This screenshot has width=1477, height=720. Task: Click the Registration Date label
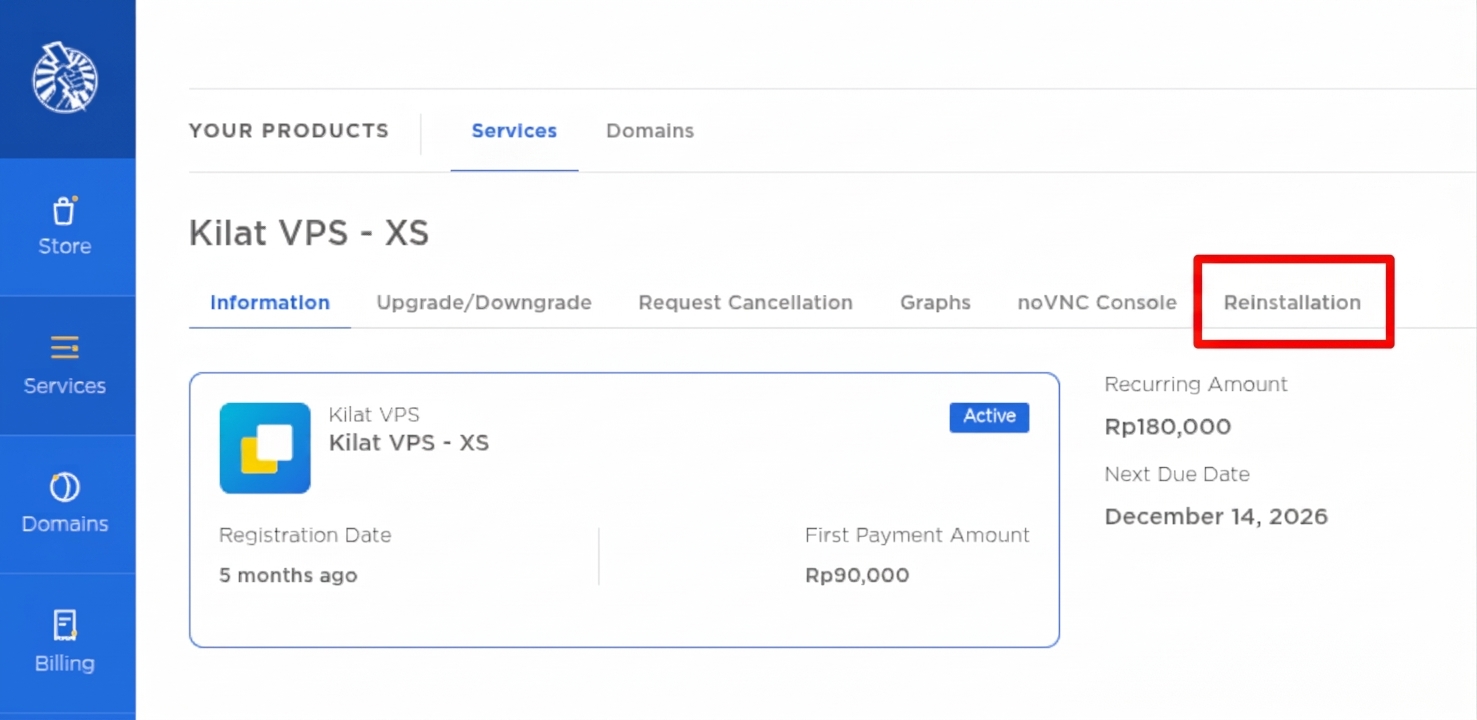pyautogui.click(x=305, y=535)
